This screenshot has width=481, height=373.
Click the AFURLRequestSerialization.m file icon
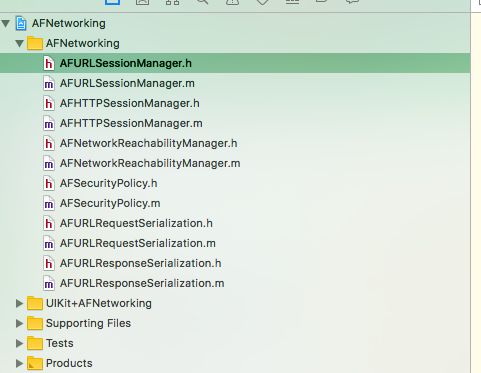click(49, 243)
